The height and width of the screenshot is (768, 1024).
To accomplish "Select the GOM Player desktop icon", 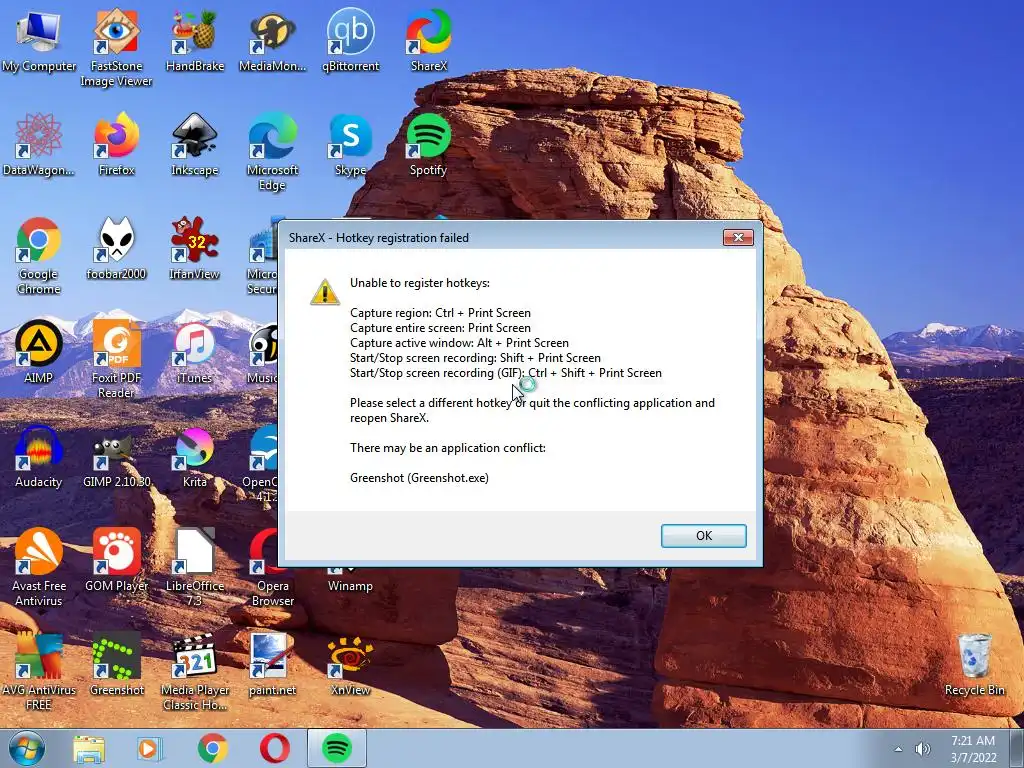I will 116,562.
